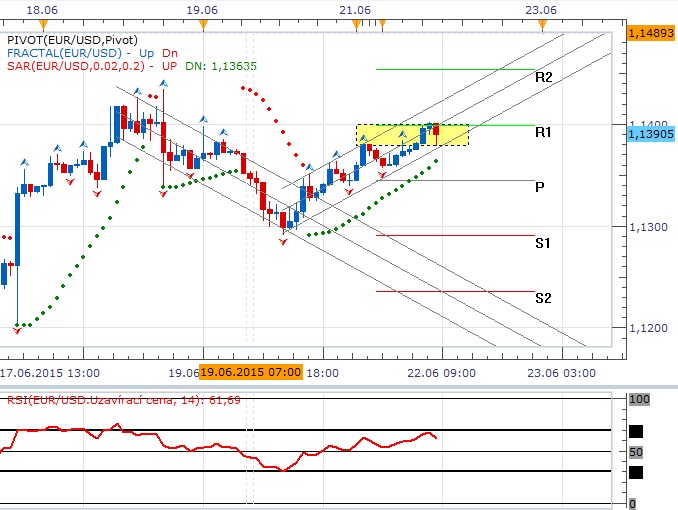Select the red down fractal arrow below the 1,1300 low
Viewport: 678px width, 510px height.
(284, 243)
